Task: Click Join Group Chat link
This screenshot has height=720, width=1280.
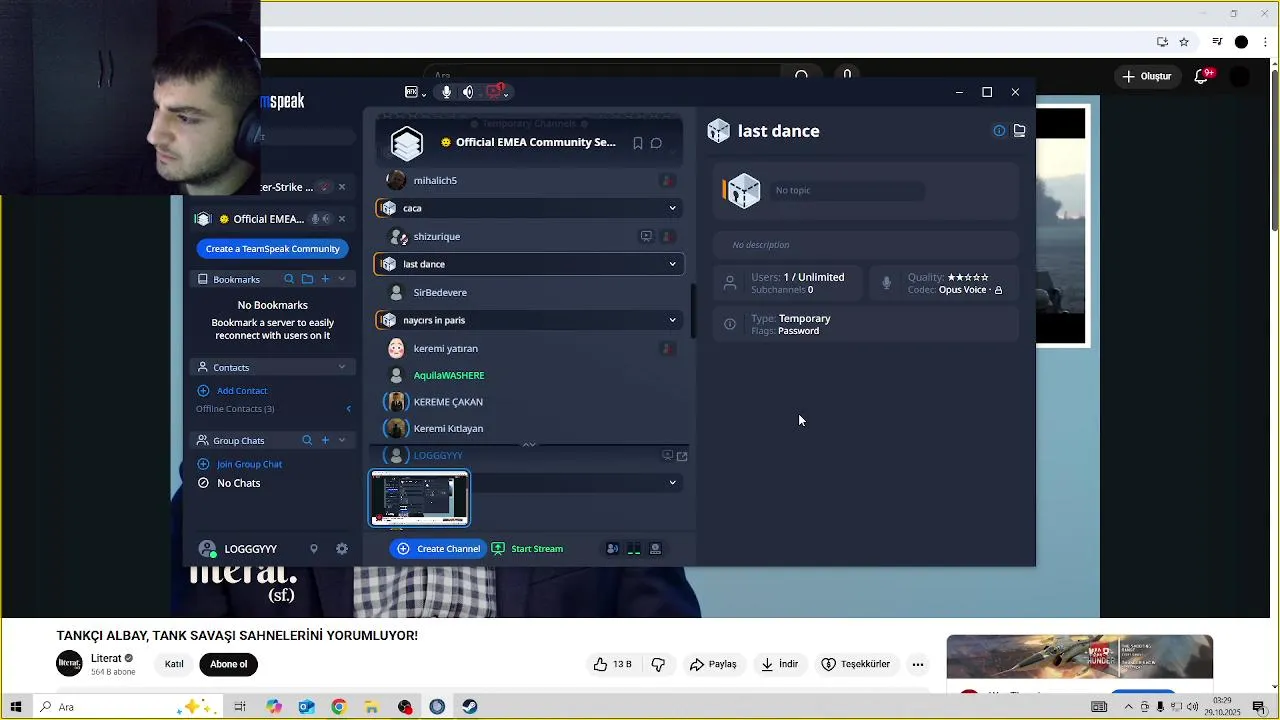Action: click(250, 464)
